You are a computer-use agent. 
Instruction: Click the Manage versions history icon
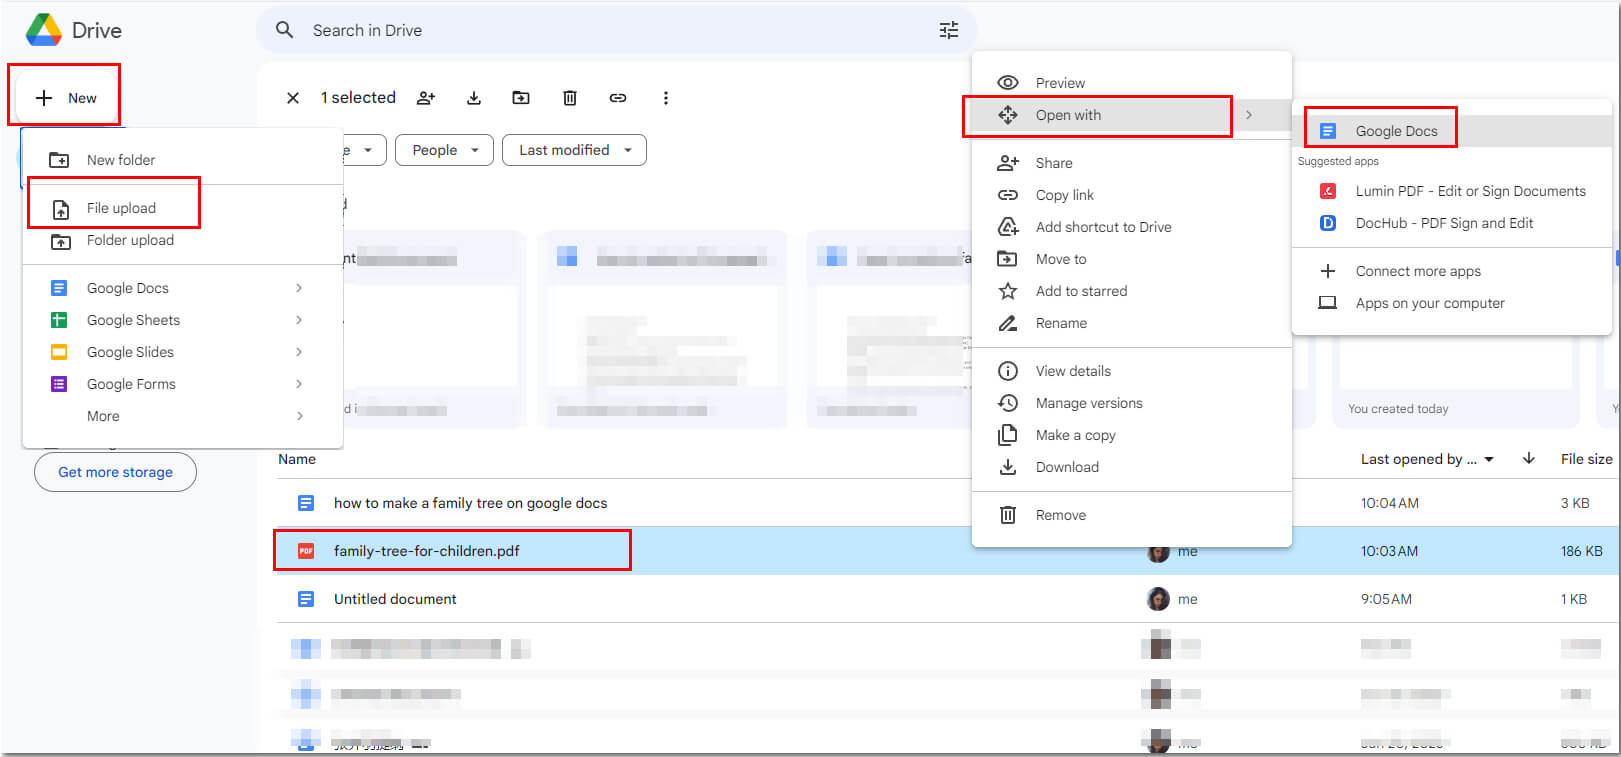1008,403
